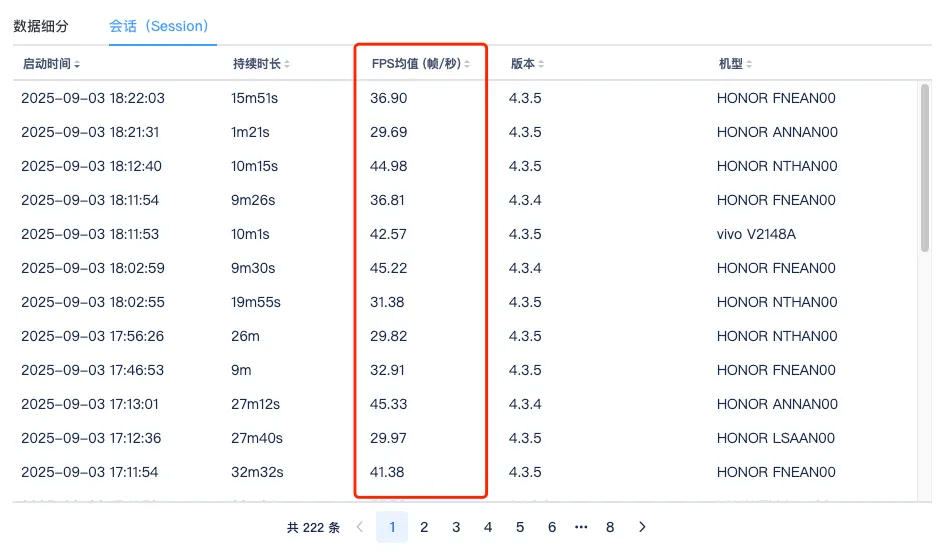Screen dimensions: 944x552
Task: Click the vertical table scrollbar
Action: tap(925, 168)
